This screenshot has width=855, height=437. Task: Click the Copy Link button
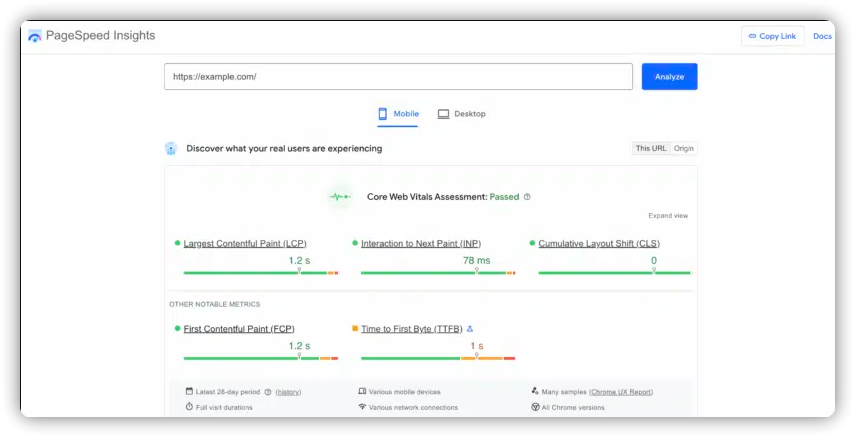(772, 36)
